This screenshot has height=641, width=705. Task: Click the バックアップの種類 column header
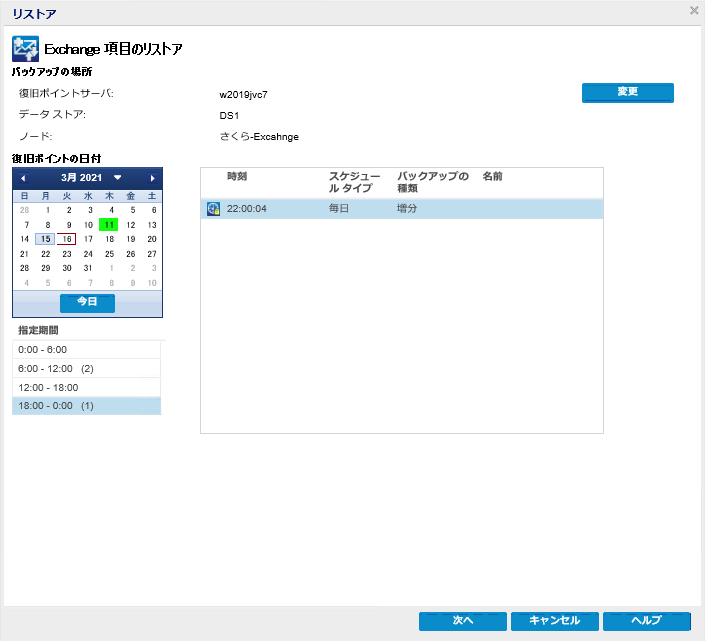click(x=433, y=182)
